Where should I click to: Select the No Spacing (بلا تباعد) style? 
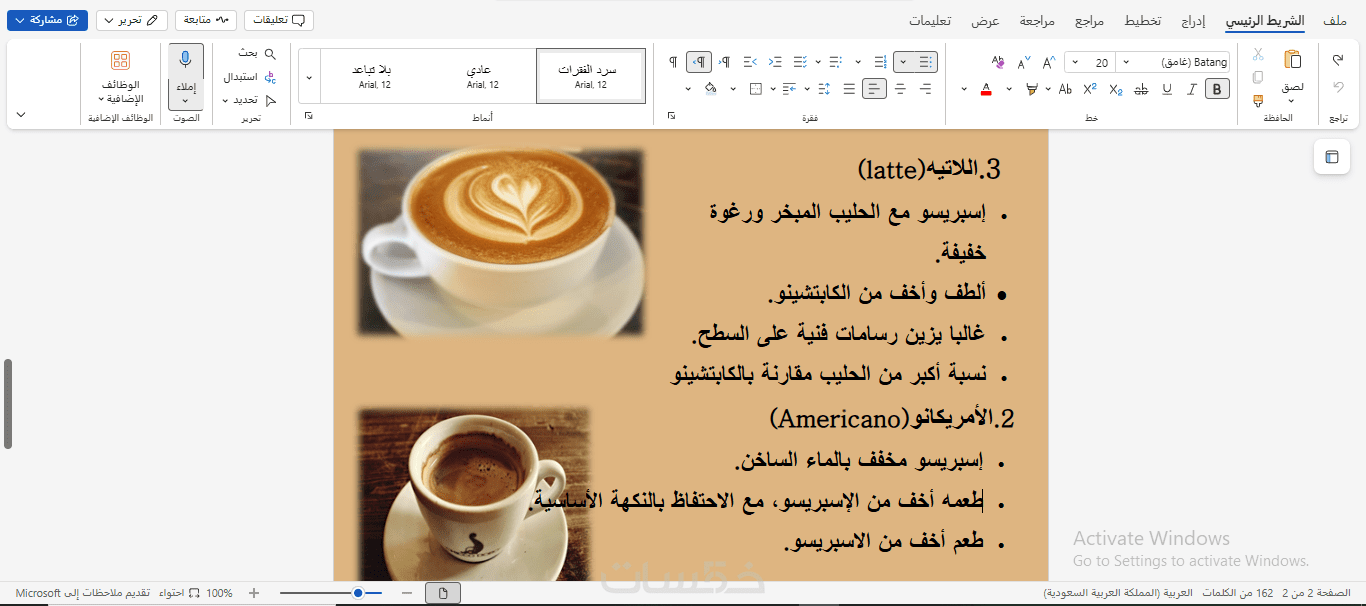[375, 76]
